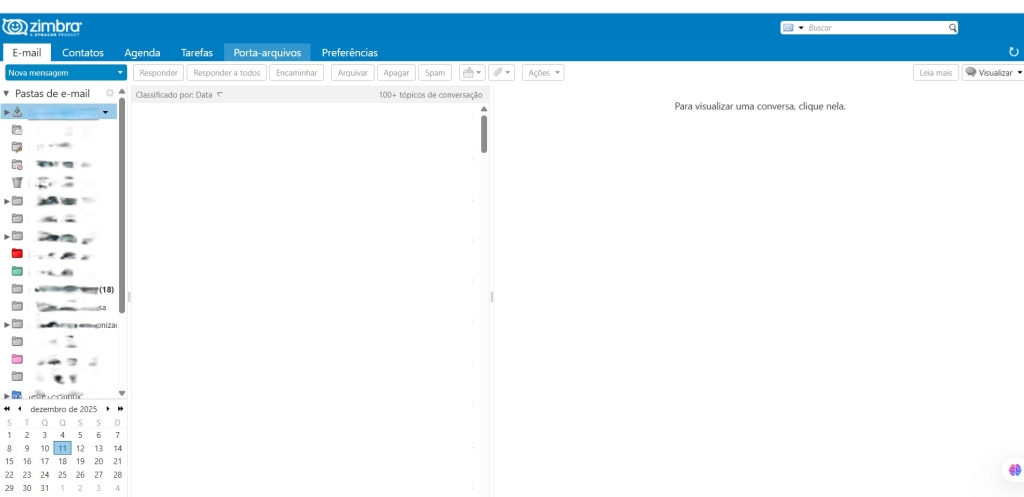Open the tag icon menu

pos(501,73)
